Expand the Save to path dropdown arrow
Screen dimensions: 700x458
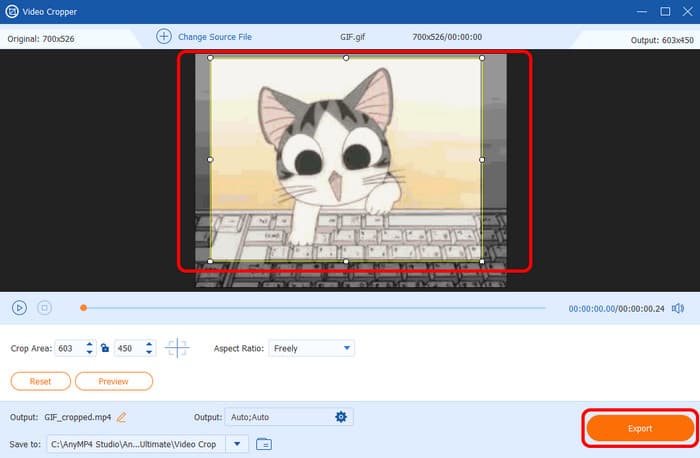pos(237,444)
